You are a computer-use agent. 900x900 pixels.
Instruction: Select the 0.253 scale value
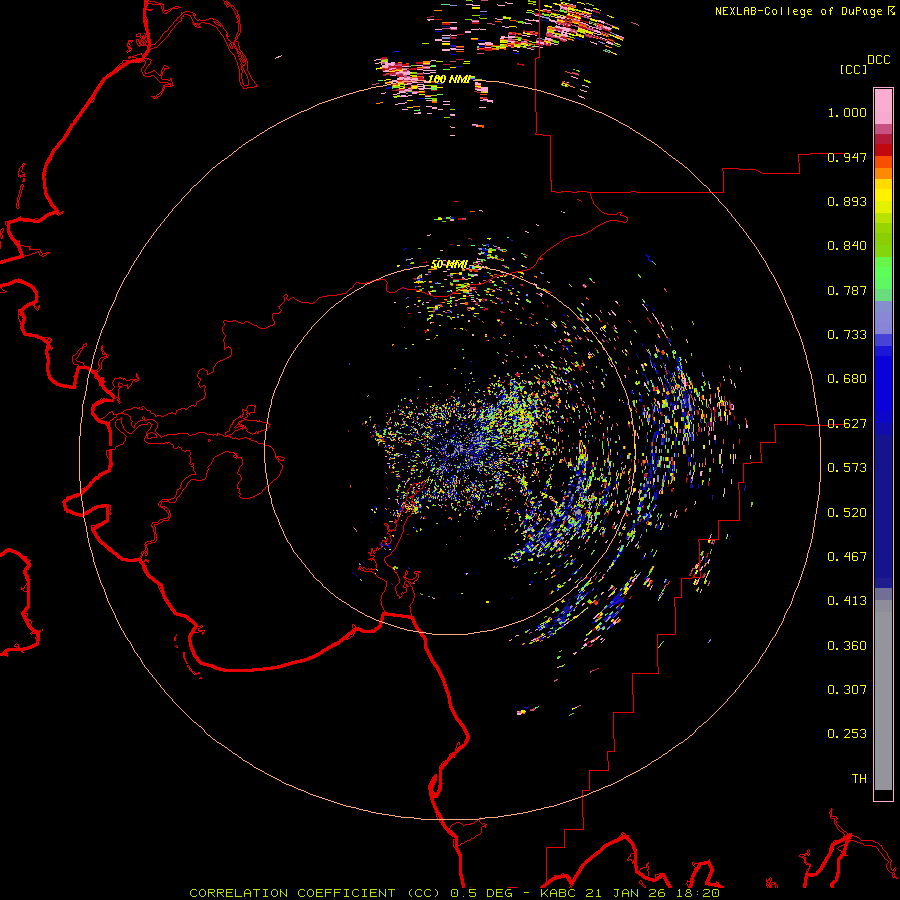pyautogui.click(x=847, y=734)
